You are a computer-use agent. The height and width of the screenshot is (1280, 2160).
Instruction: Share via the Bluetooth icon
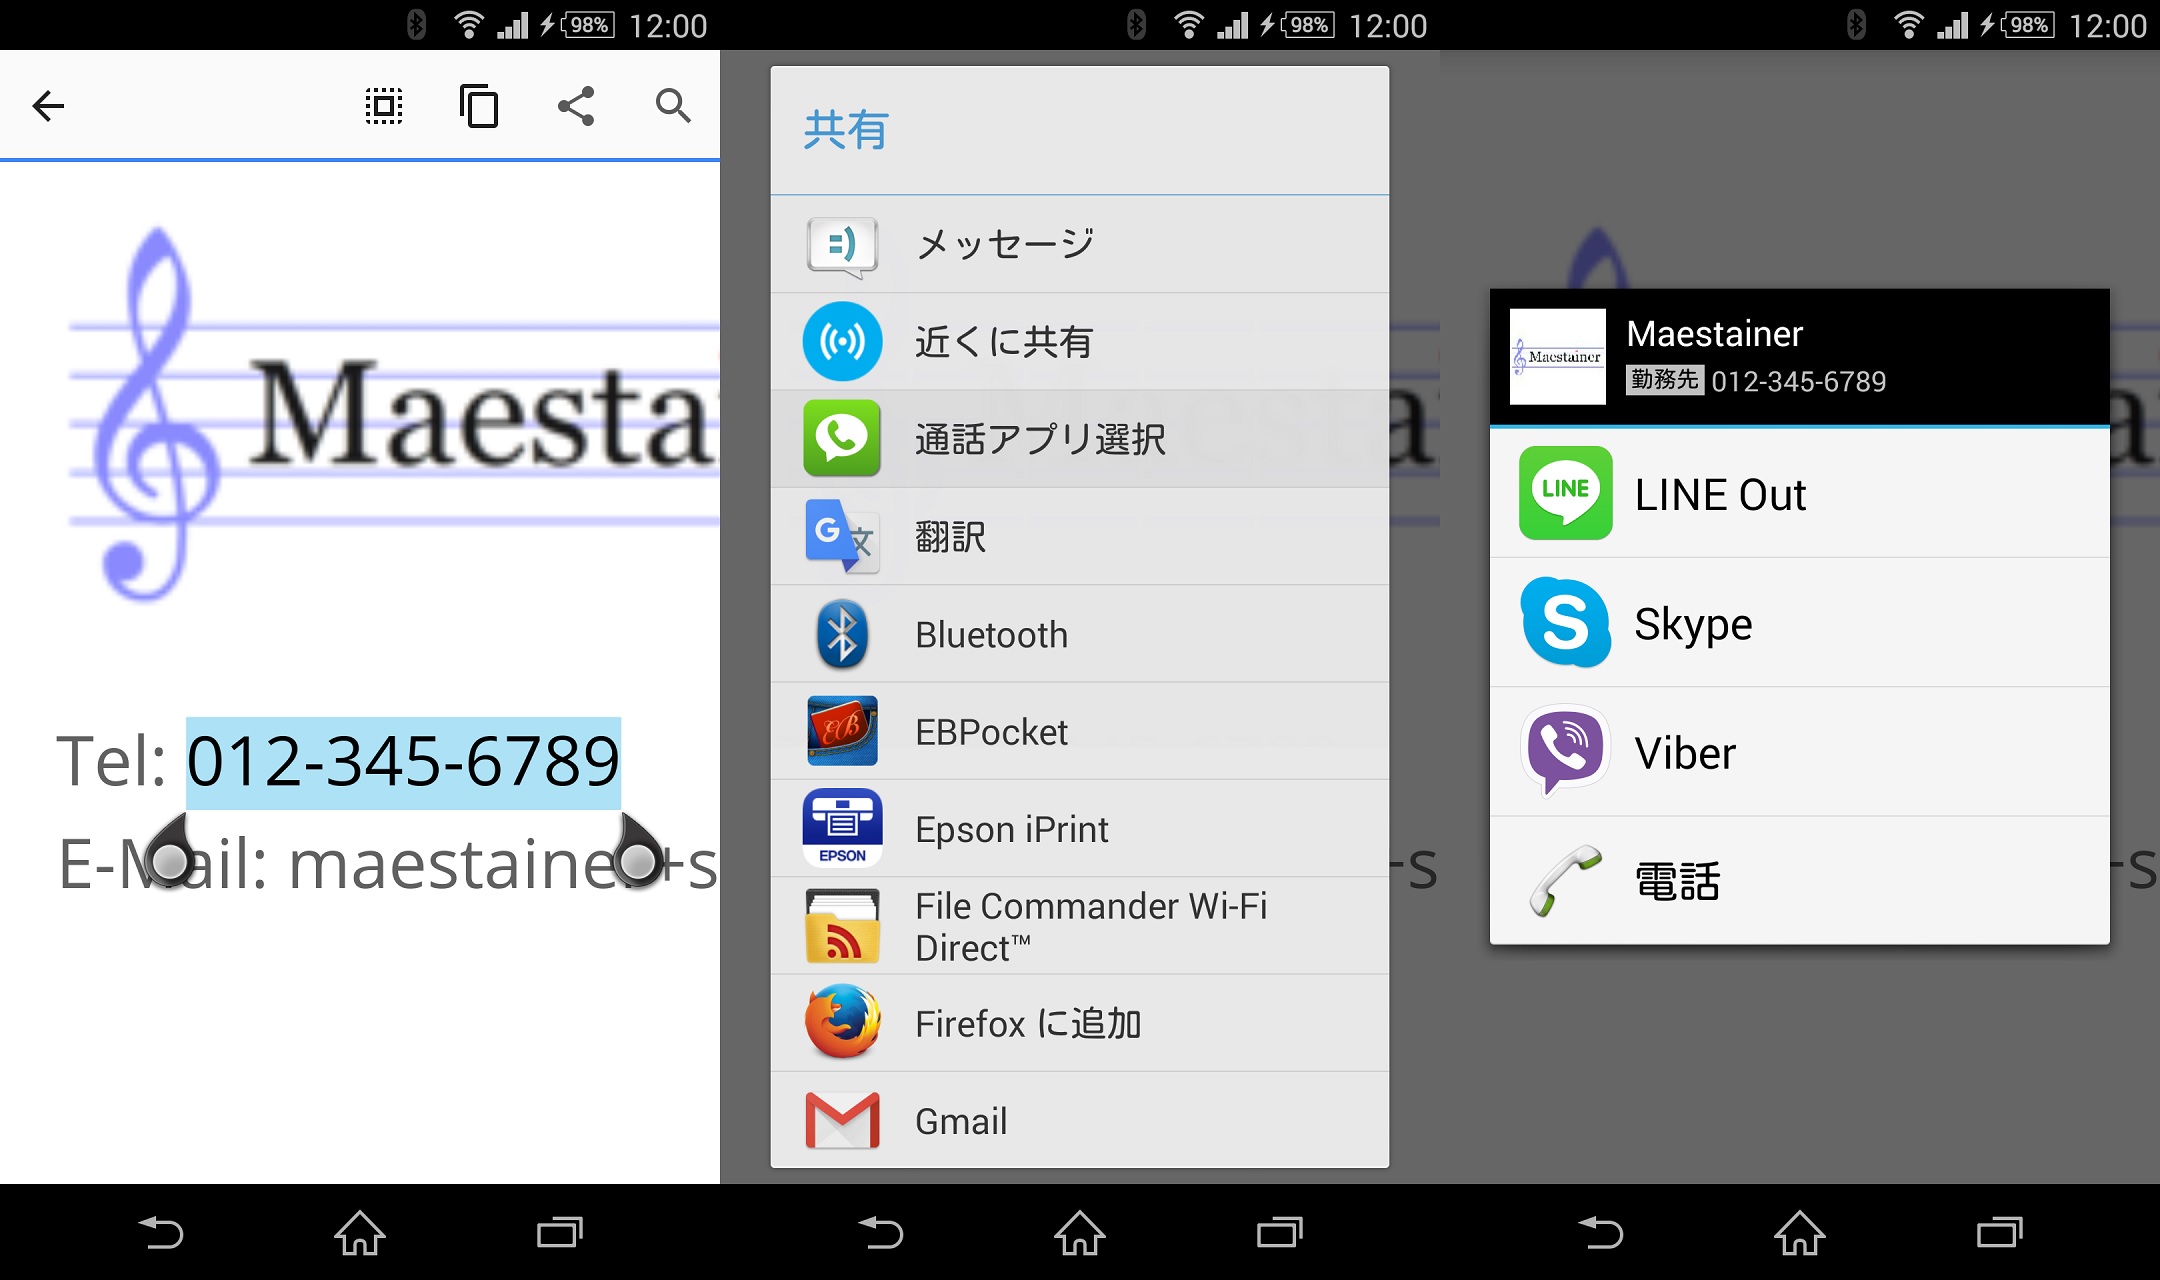(x=842, y=634)
